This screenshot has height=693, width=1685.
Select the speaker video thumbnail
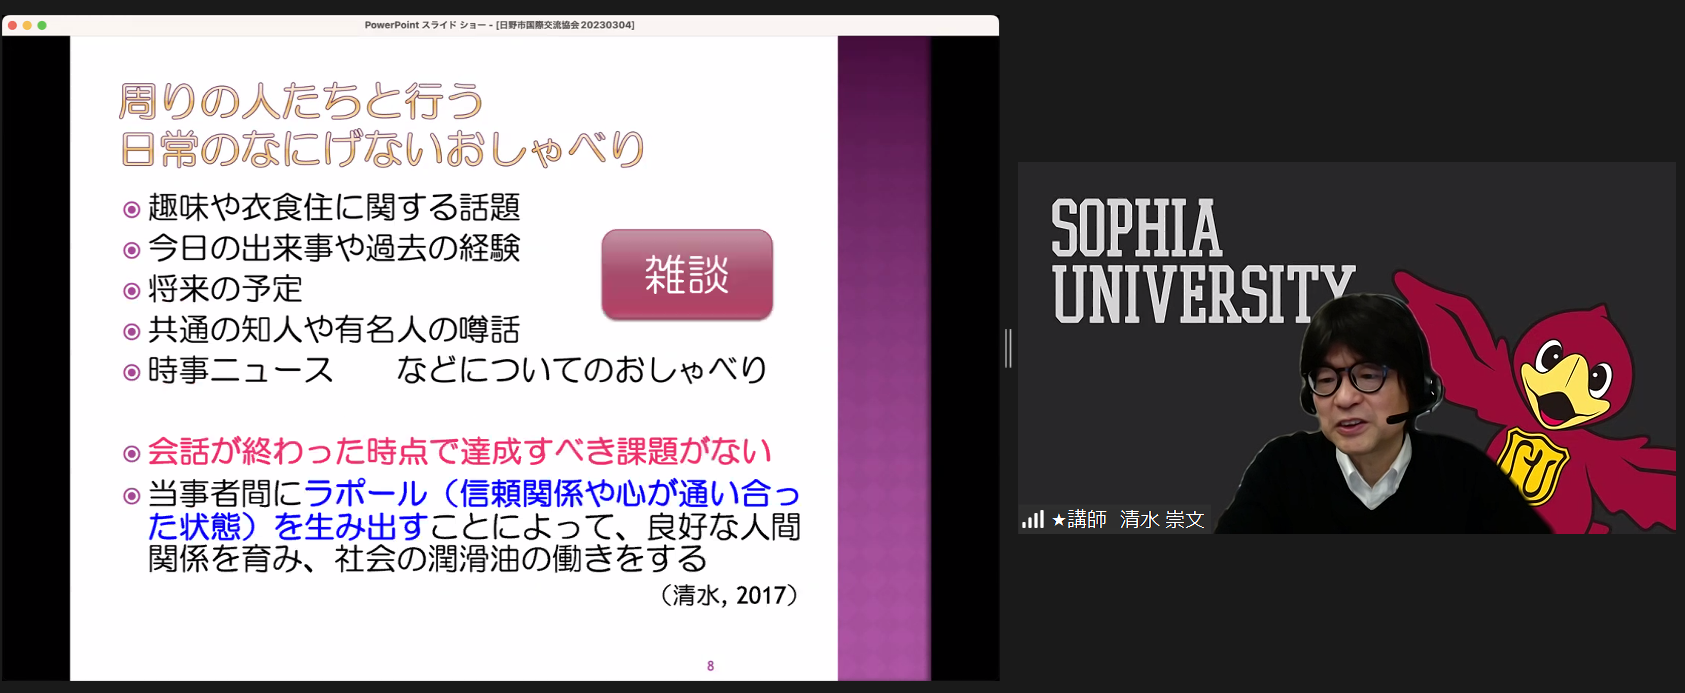point(1346,347)
